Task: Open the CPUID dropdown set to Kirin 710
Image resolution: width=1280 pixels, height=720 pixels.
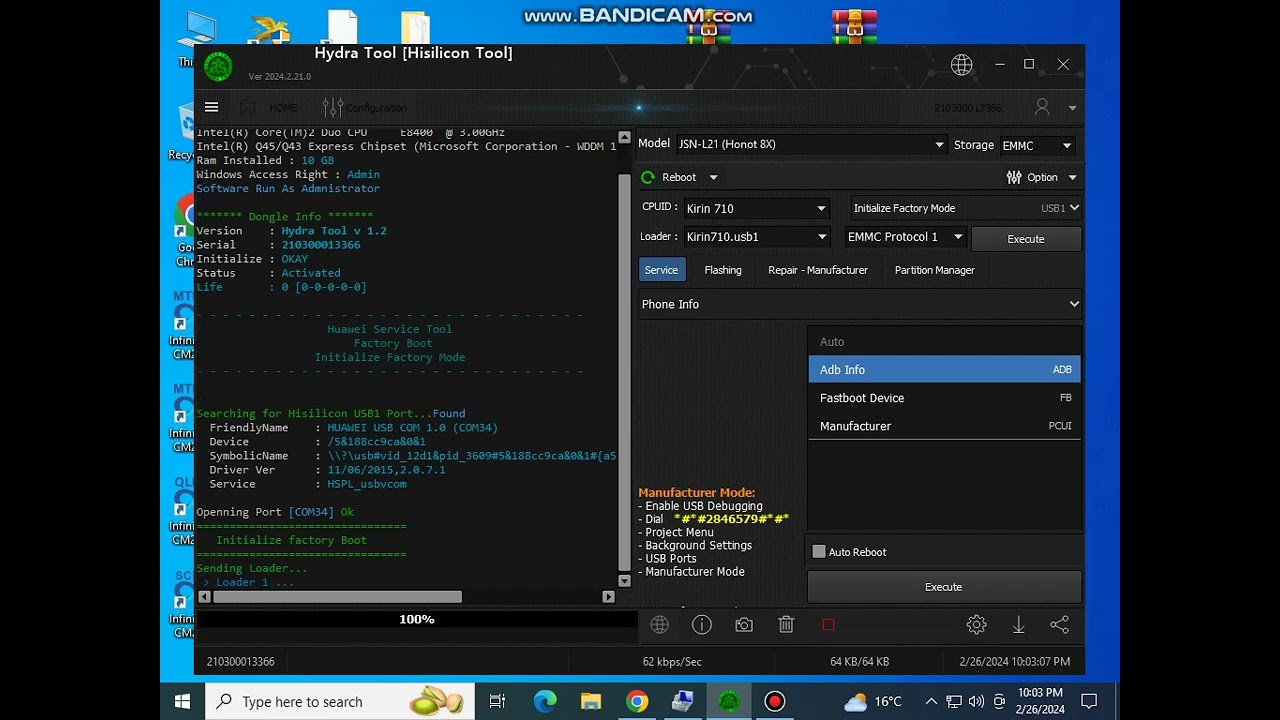Action: tap(756, 209)
